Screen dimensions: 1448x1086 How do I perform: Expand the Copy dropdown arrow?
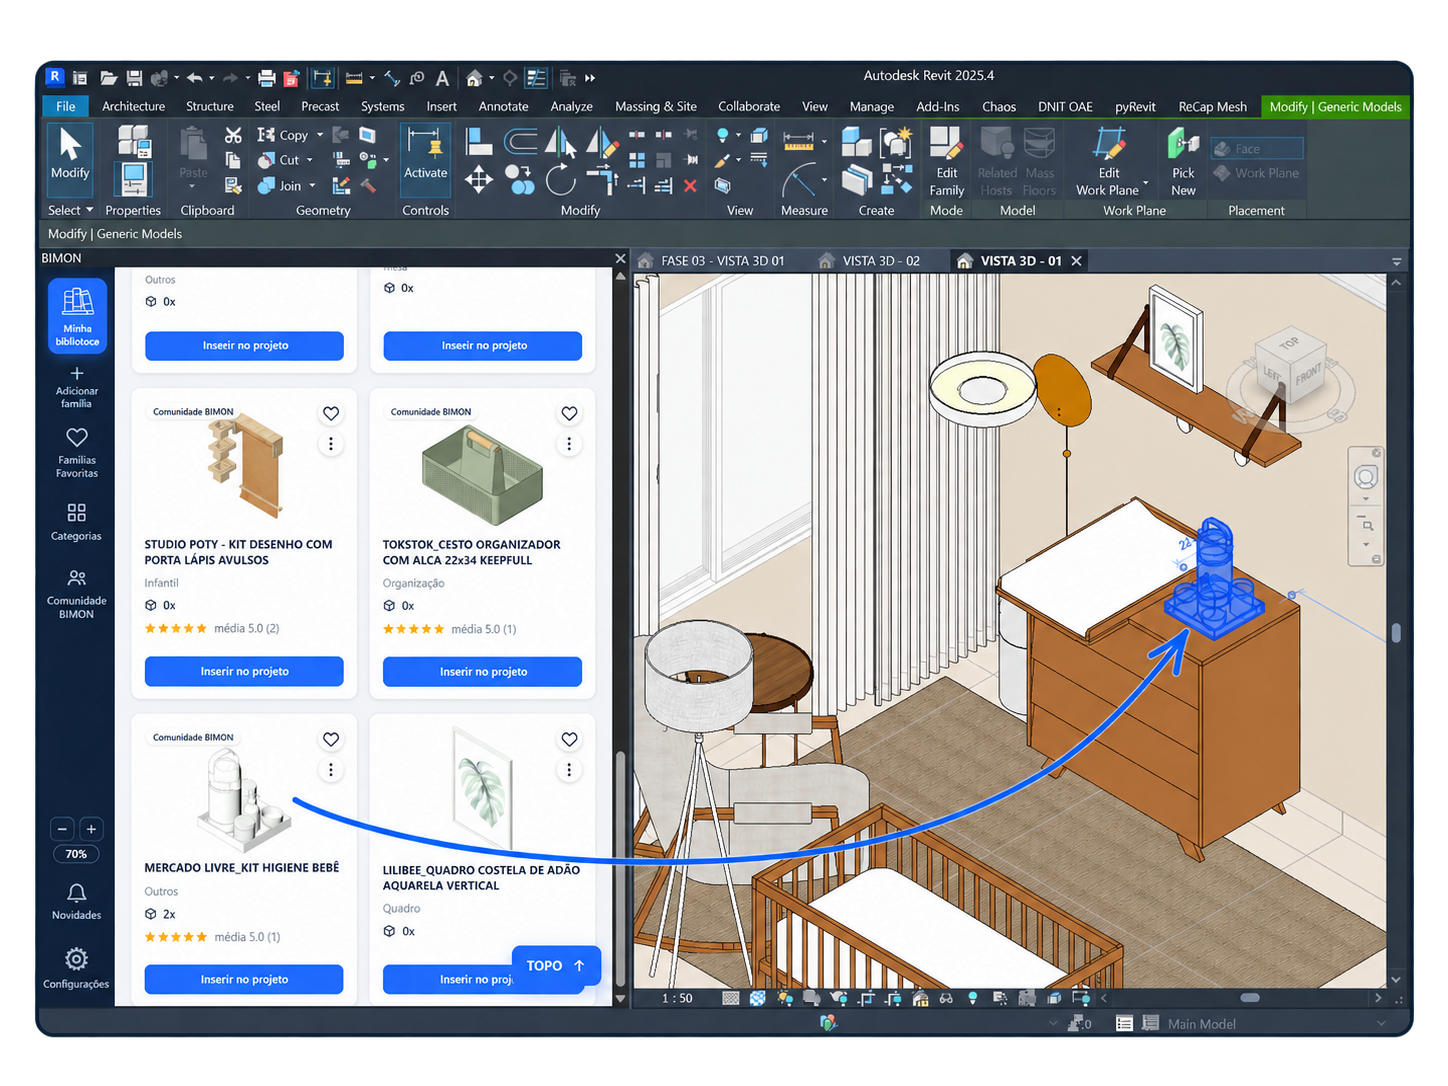click(x=320, y=135)
